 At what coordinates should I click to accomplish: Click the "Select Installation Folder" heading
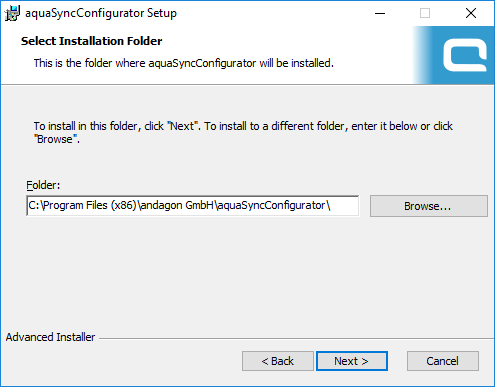click(x=92, y=41)
